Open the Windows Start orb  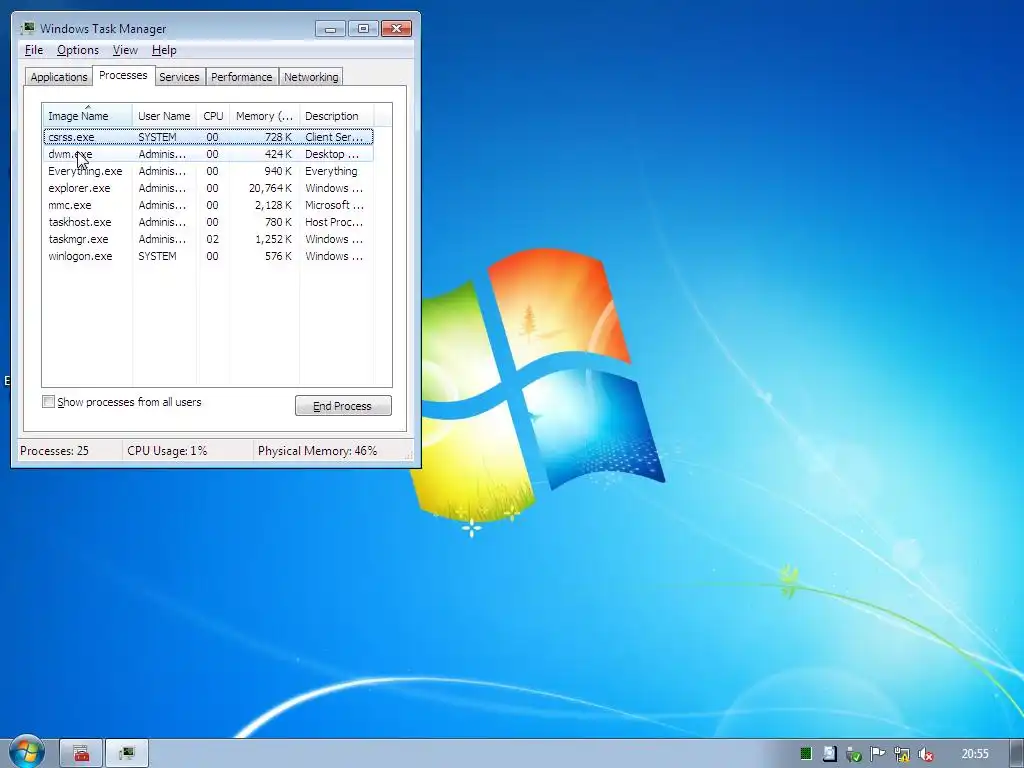pos(26,752)
